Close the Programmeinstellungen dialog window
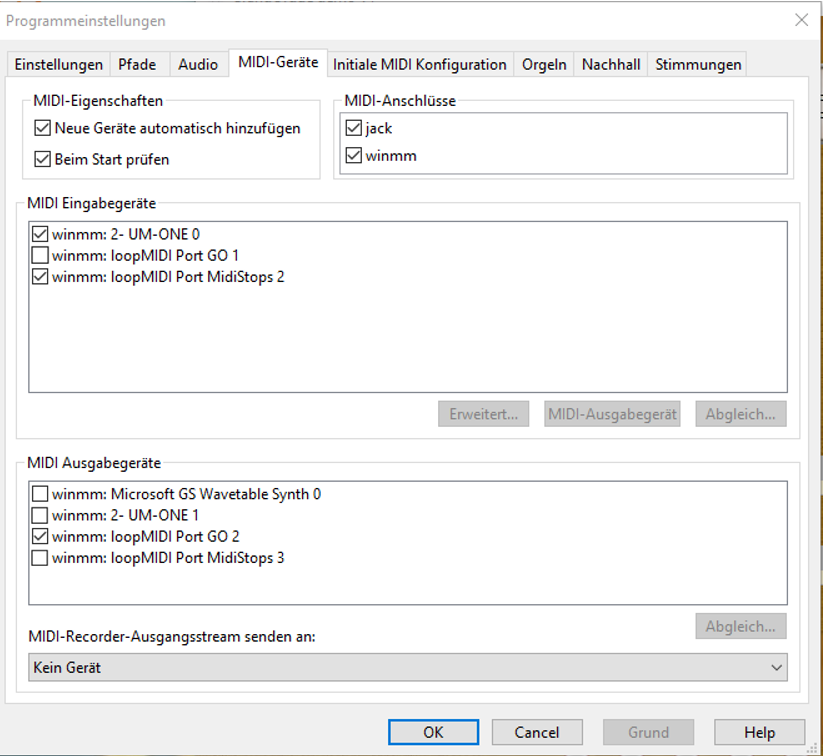The height and width of the screenshot is (756, 823). [x=800, y=20]
